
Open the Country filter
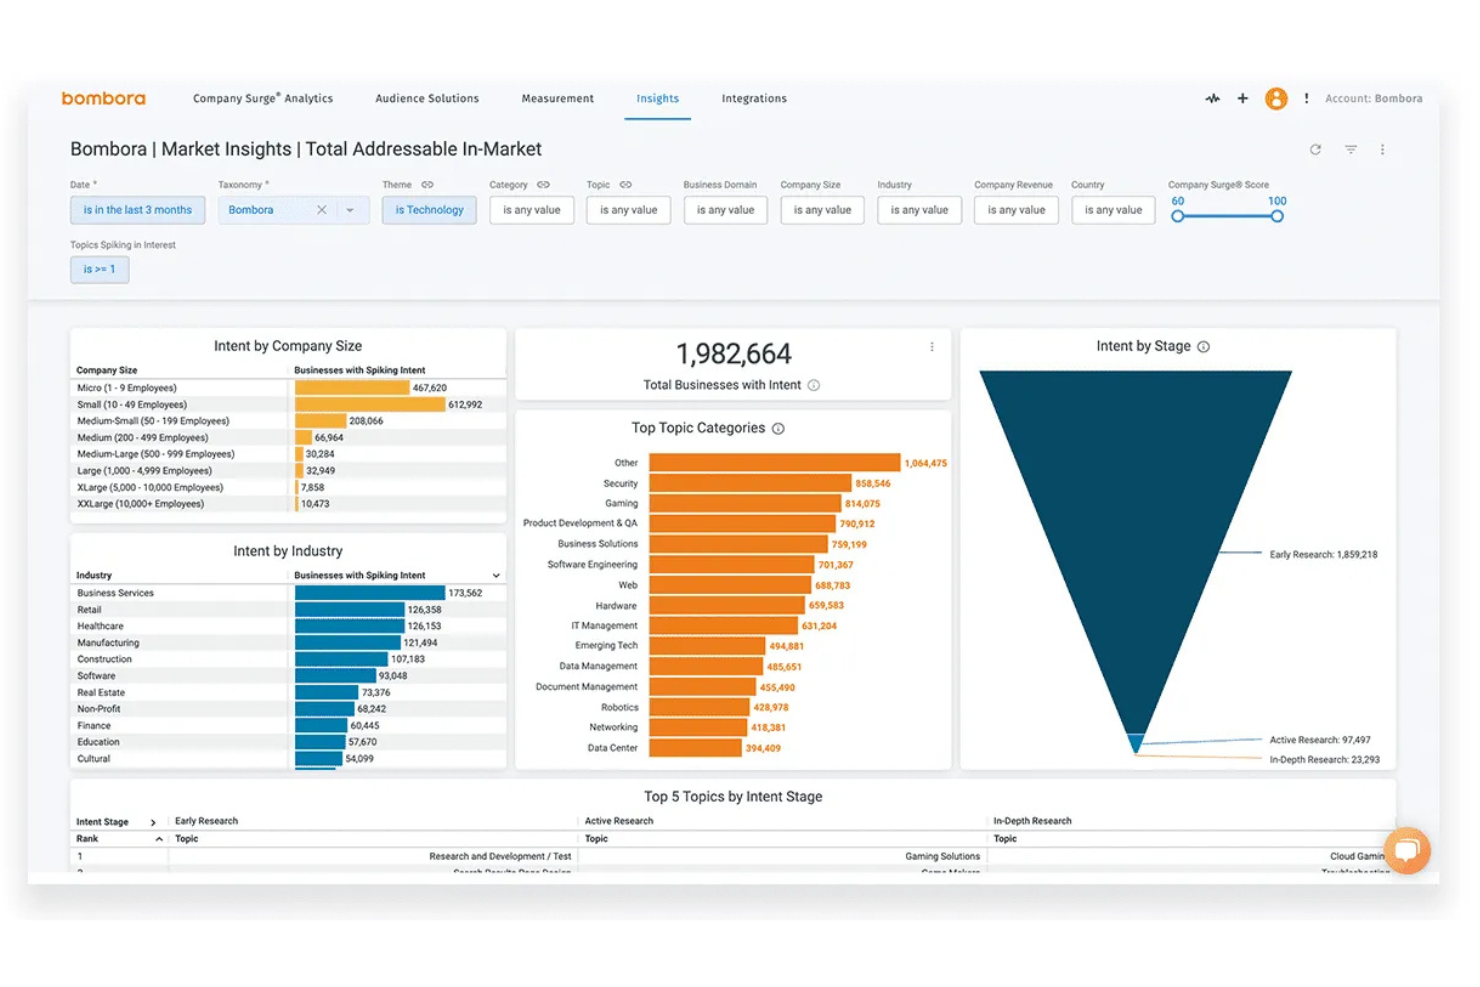[1113, 210]
